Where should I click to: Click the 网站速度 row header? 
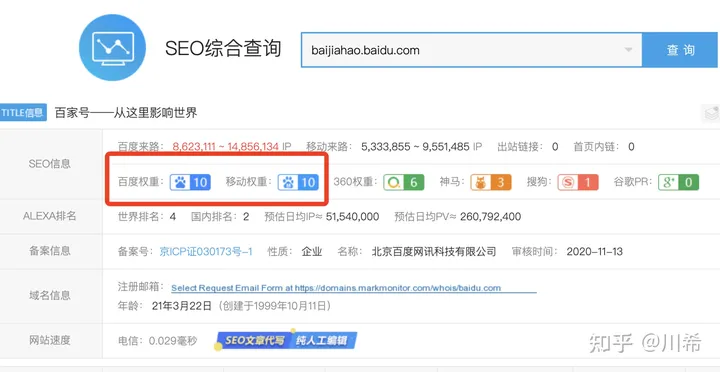point(50,340)
